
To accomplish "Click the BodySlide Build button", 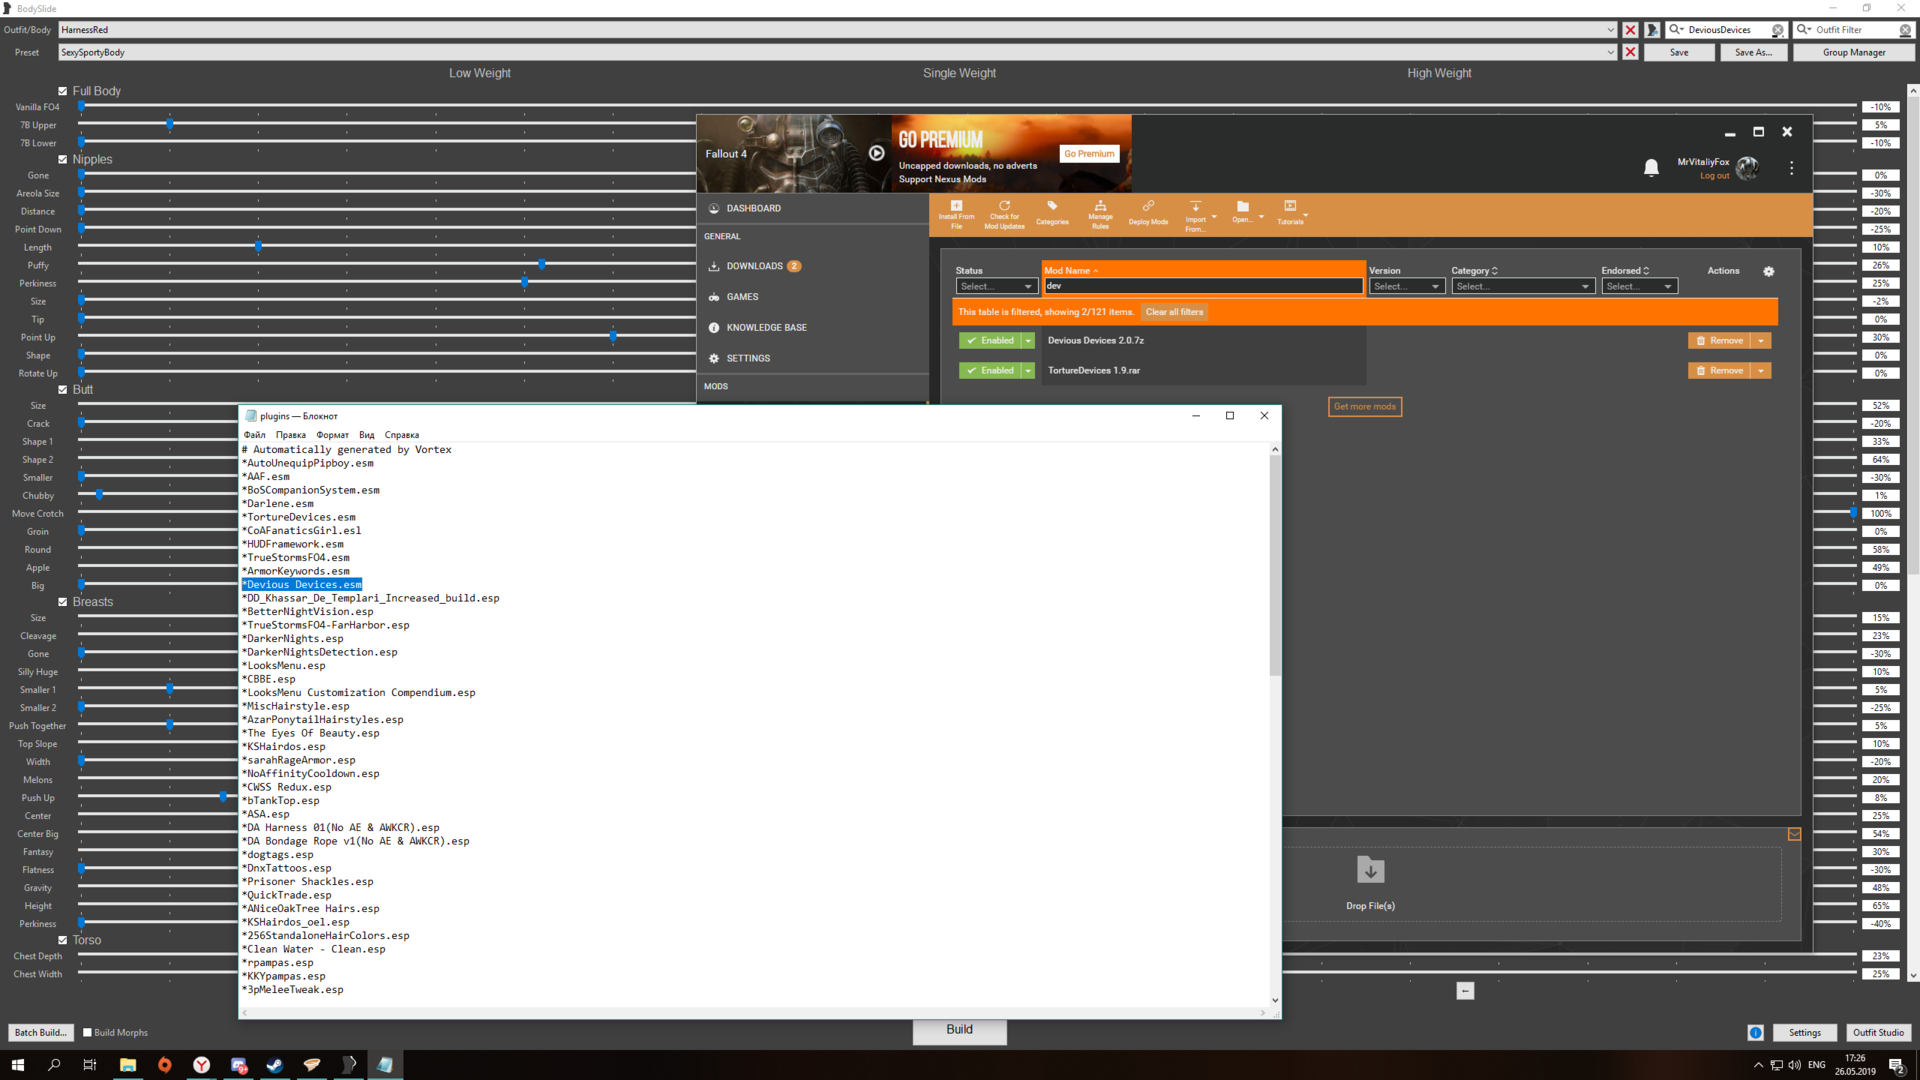I will pyautogui.click(x=959, y=1030).
